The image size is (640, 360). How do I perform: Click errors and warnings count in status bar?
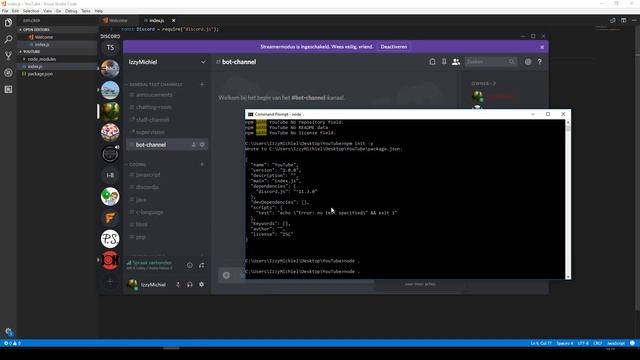pyautogui.click(x=12, y=343)
